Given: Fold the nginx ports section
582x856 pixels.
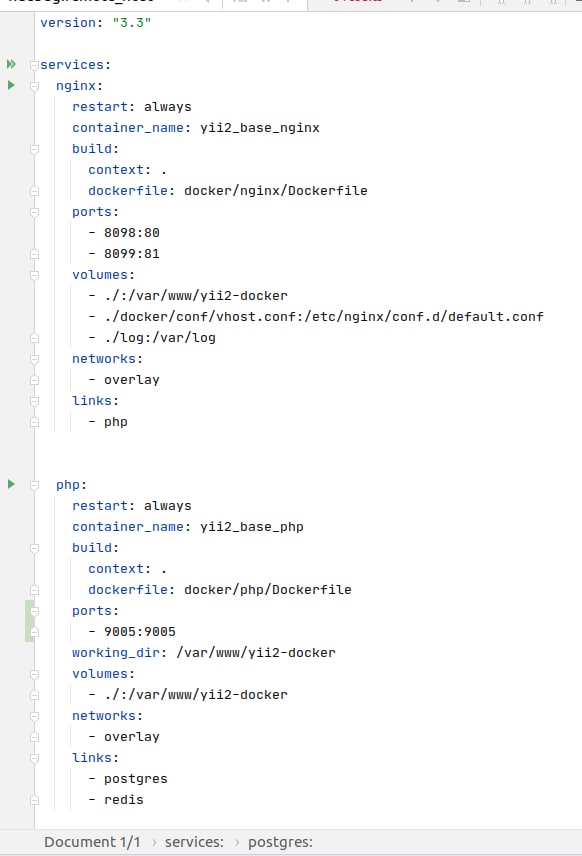Looking at the screenshot, I should [34, 212].
